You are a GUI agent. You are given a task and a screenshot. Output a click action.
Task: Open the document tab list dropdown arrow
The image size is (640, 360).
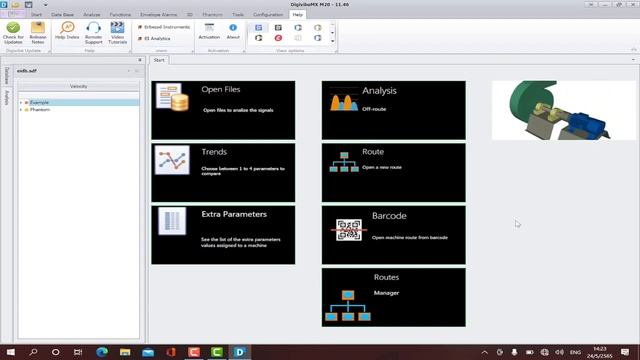pyautogui.click(x=633, y=60)
